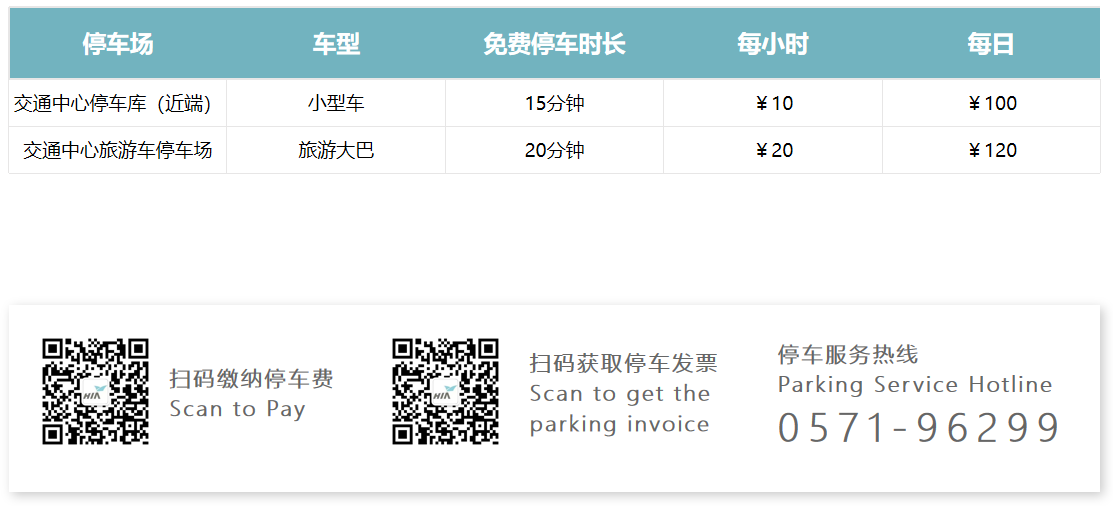Screen dimensions: 1113x506
Task: Select 交通中心旅游车停车场 cell
Action: point(118,150)
